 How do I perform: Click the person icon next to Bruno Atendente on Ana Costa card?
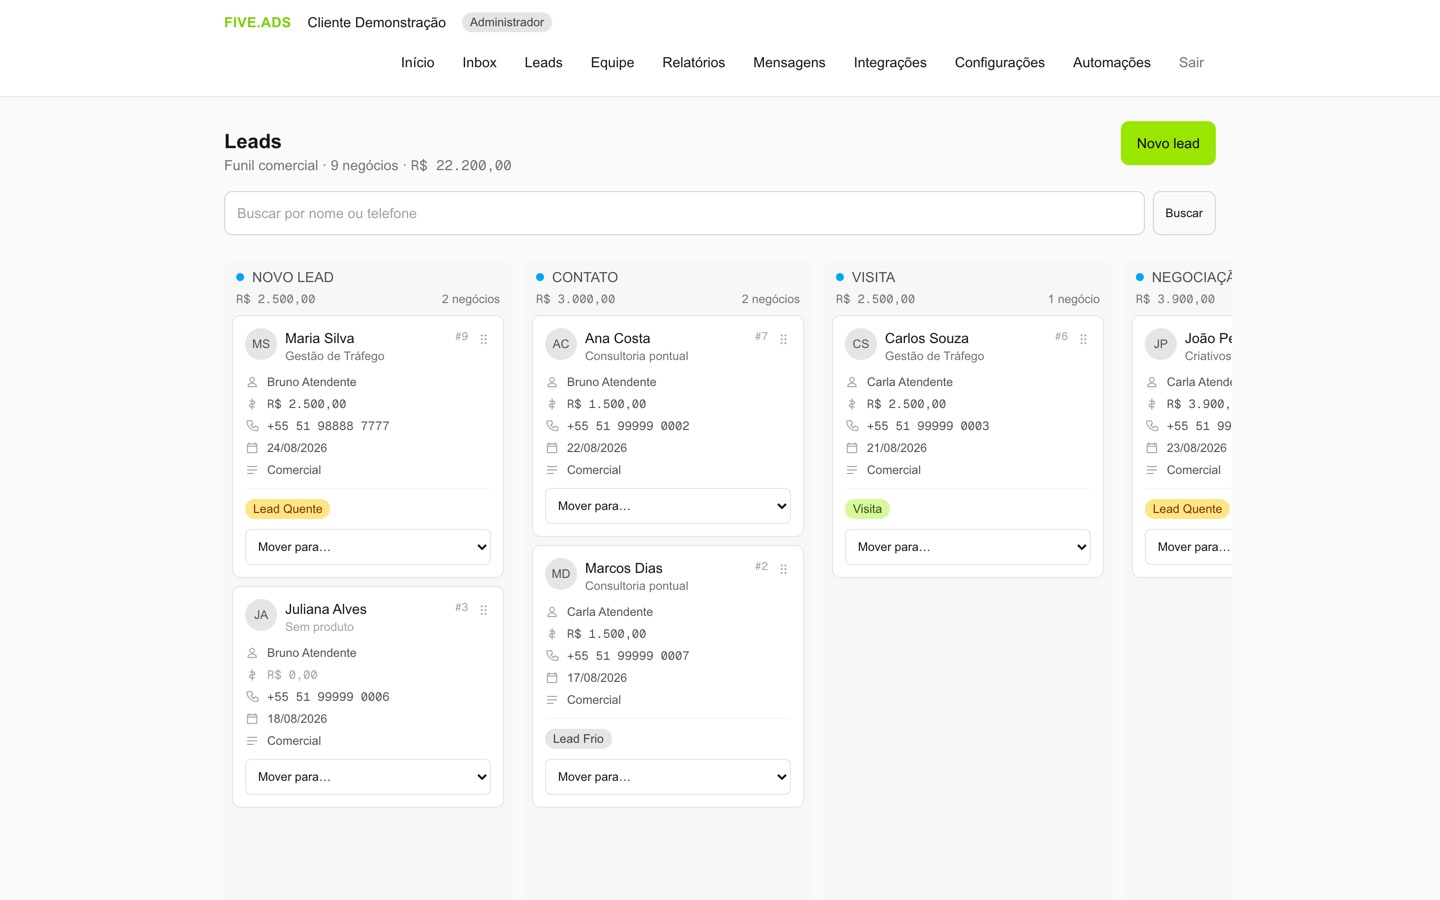click(552, 382)
